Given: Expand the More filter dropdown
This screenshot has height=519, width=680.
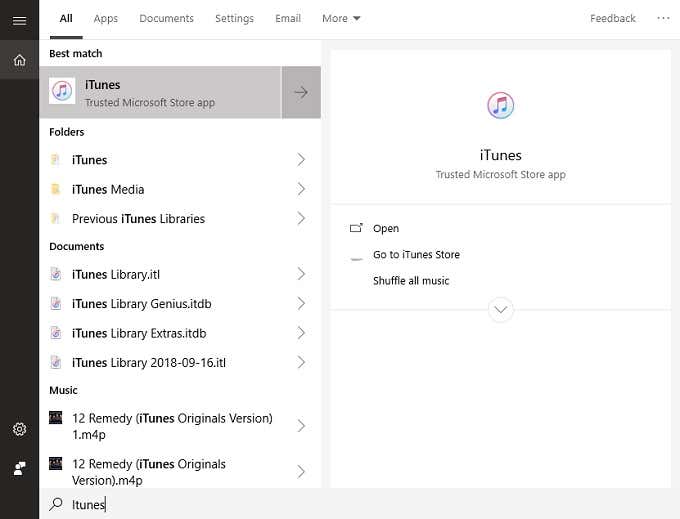Looking at the screenshot, I should [341, 18].
